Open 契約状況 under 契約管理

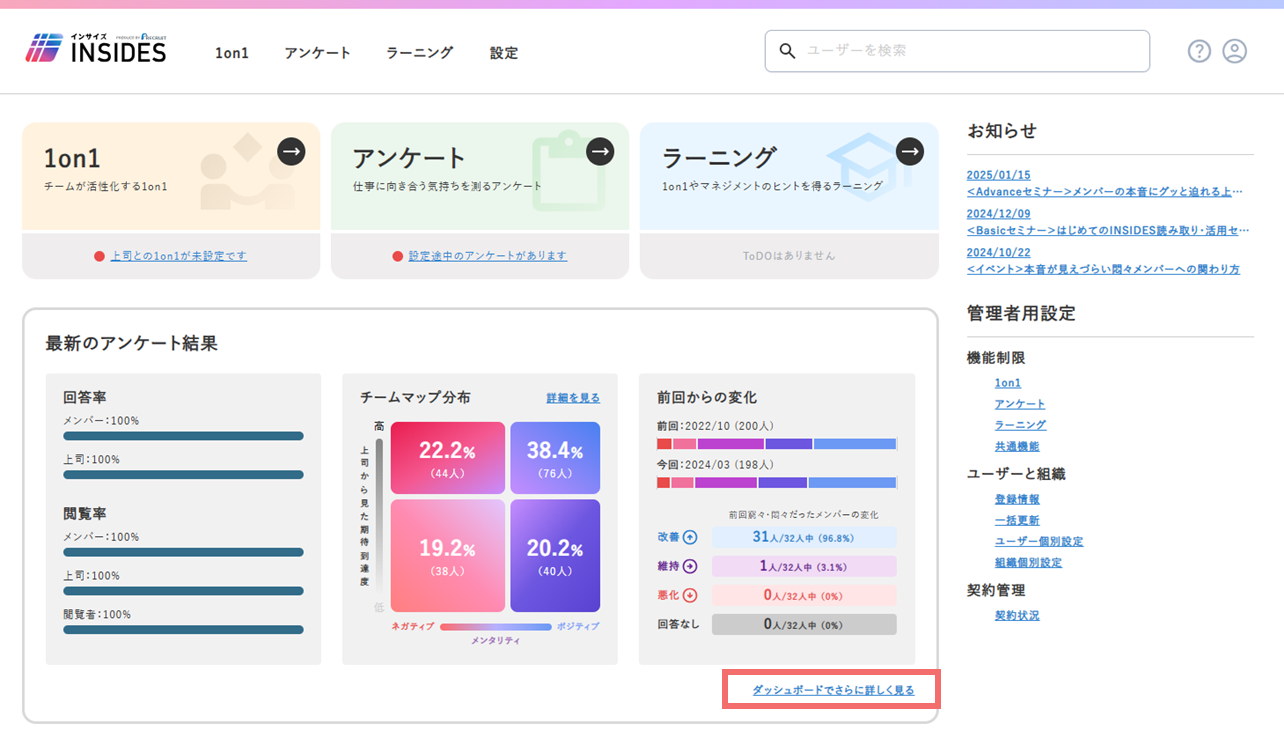[1017, 615]
